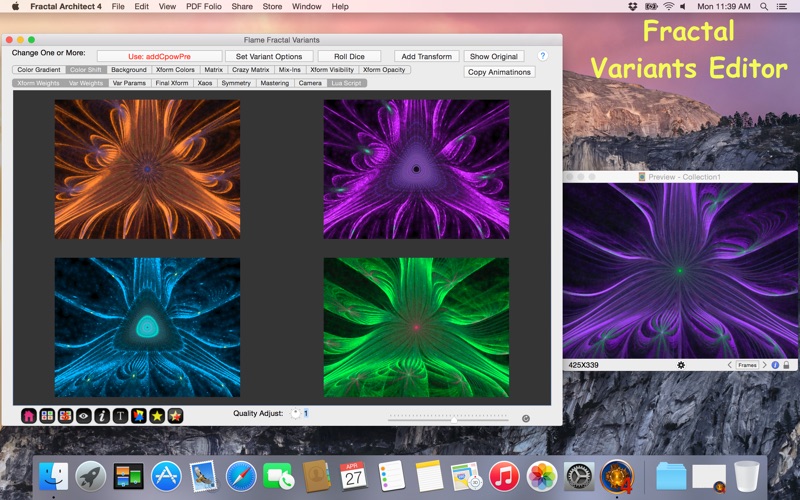Click the Frames field in Preview window

tap(747, 365)
